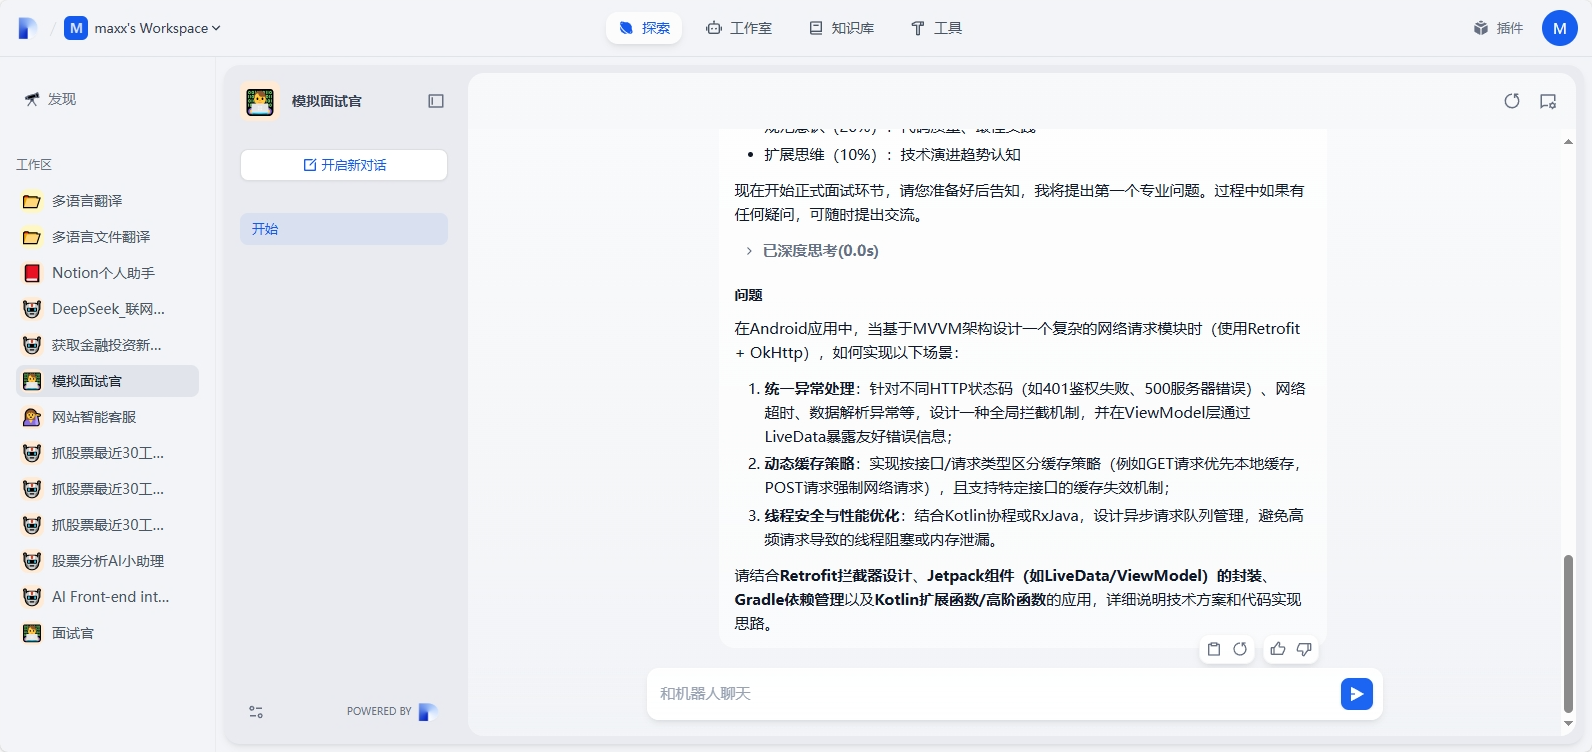Image resolution: width=1592 pixels, height=752 pixels.
Task: Select the 获取金融投资新 bot
Action: click(x=107, y=345)
